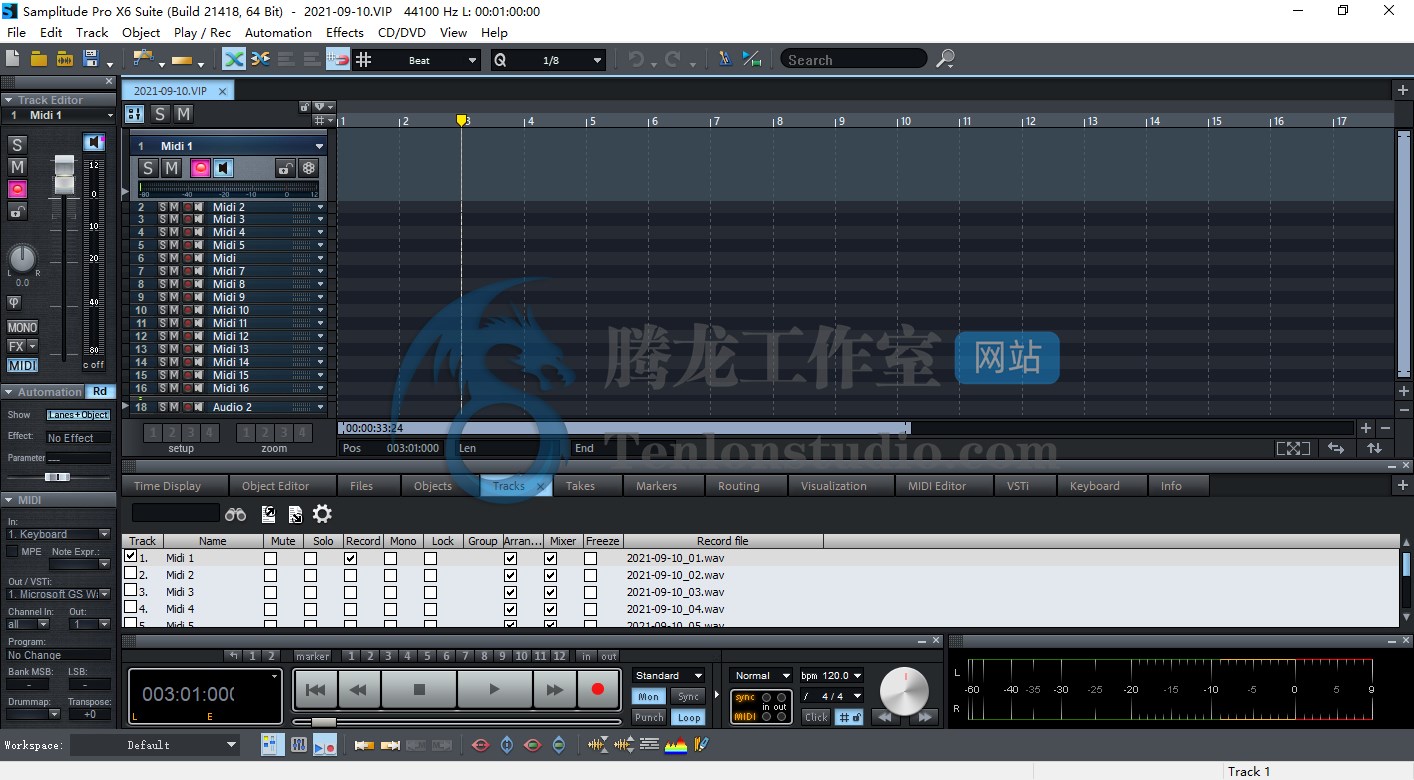Switch to the Markers tab
This screenshot has width=1414, height=780.
[657, 486]
